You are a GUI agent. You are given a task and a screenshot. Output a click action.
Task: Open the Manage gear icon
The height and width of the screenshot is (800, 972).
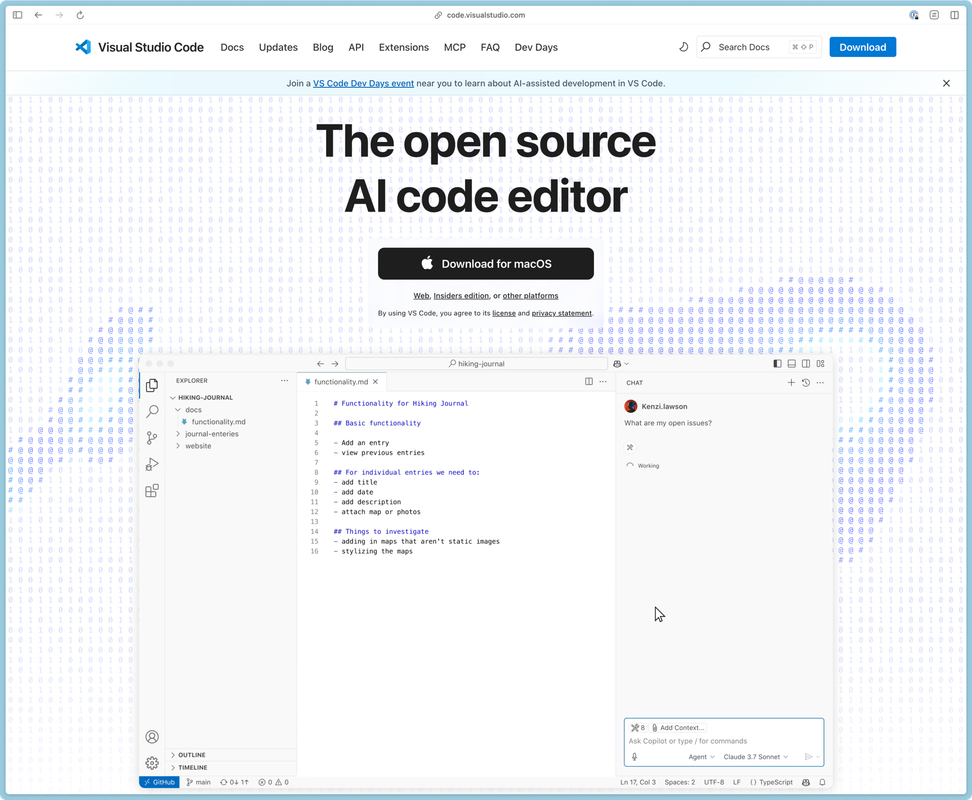[152, 763]
